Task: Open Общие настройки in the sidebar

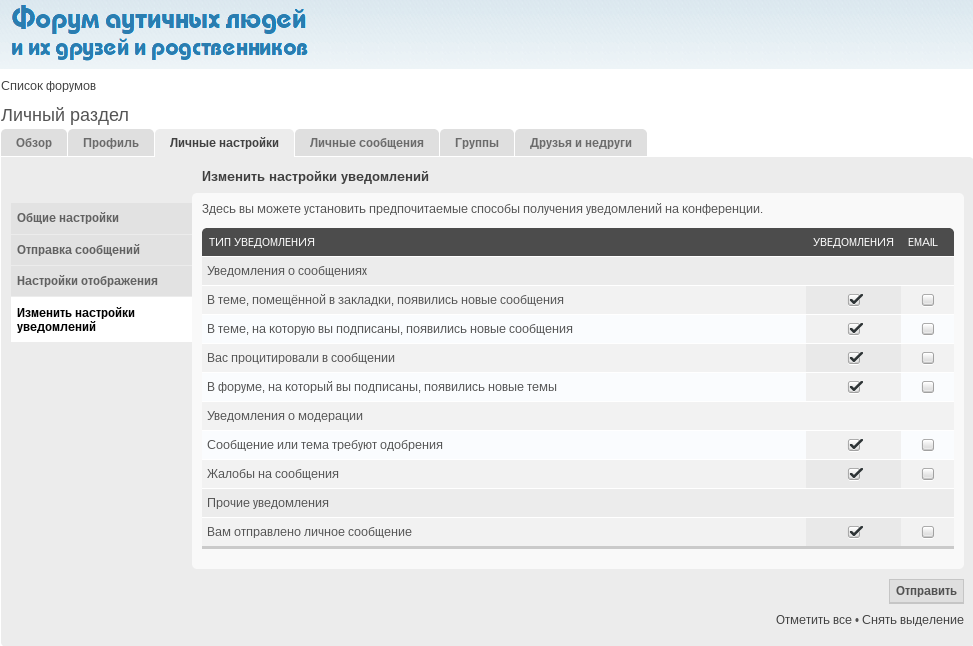Action: coord(68,218)
